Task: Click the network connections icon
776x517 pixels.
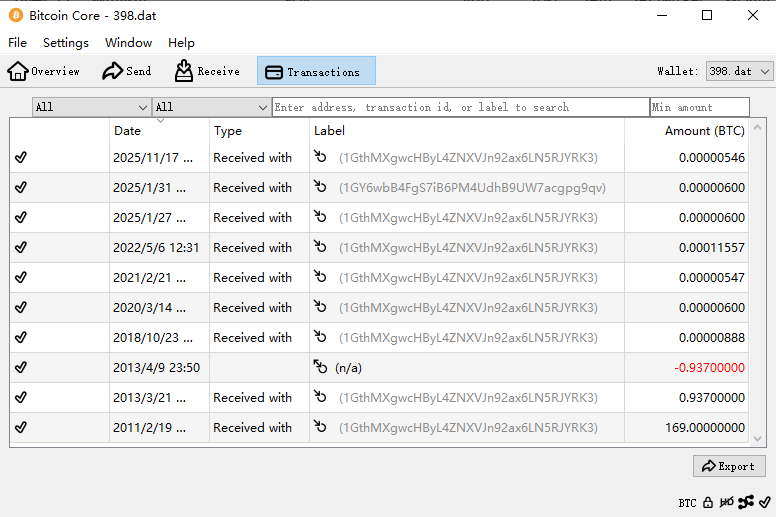Action: (x=746, y=503)
